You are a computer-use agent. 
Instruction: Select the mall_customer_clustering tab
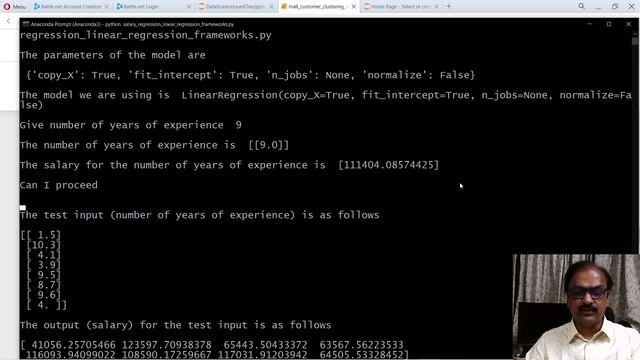pyautogui.click(x=314, y=7)
